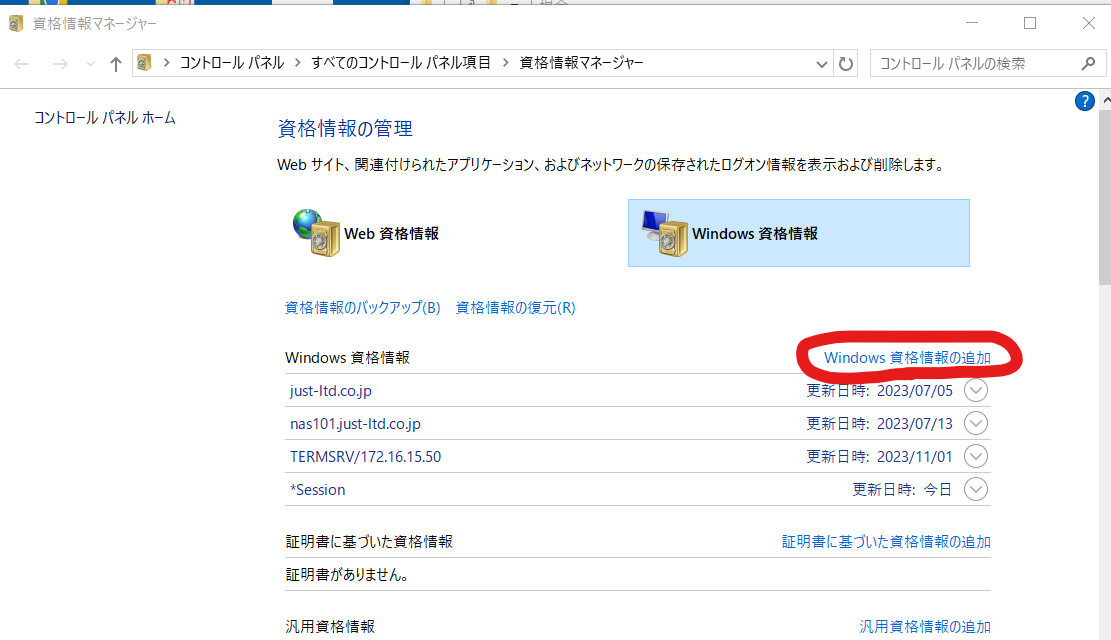Refresh the Credential Manager page

[x=846, y=64]
